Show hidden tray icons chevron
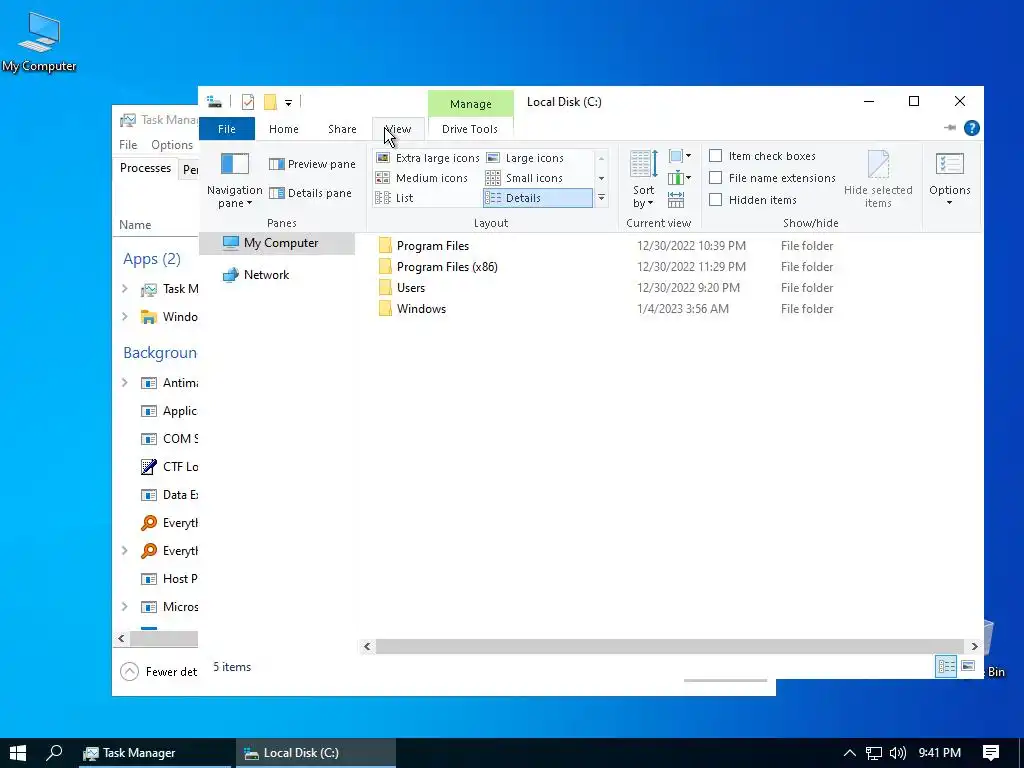The height and width of the screenshot is (768, 1024). (x=849, y=753)
